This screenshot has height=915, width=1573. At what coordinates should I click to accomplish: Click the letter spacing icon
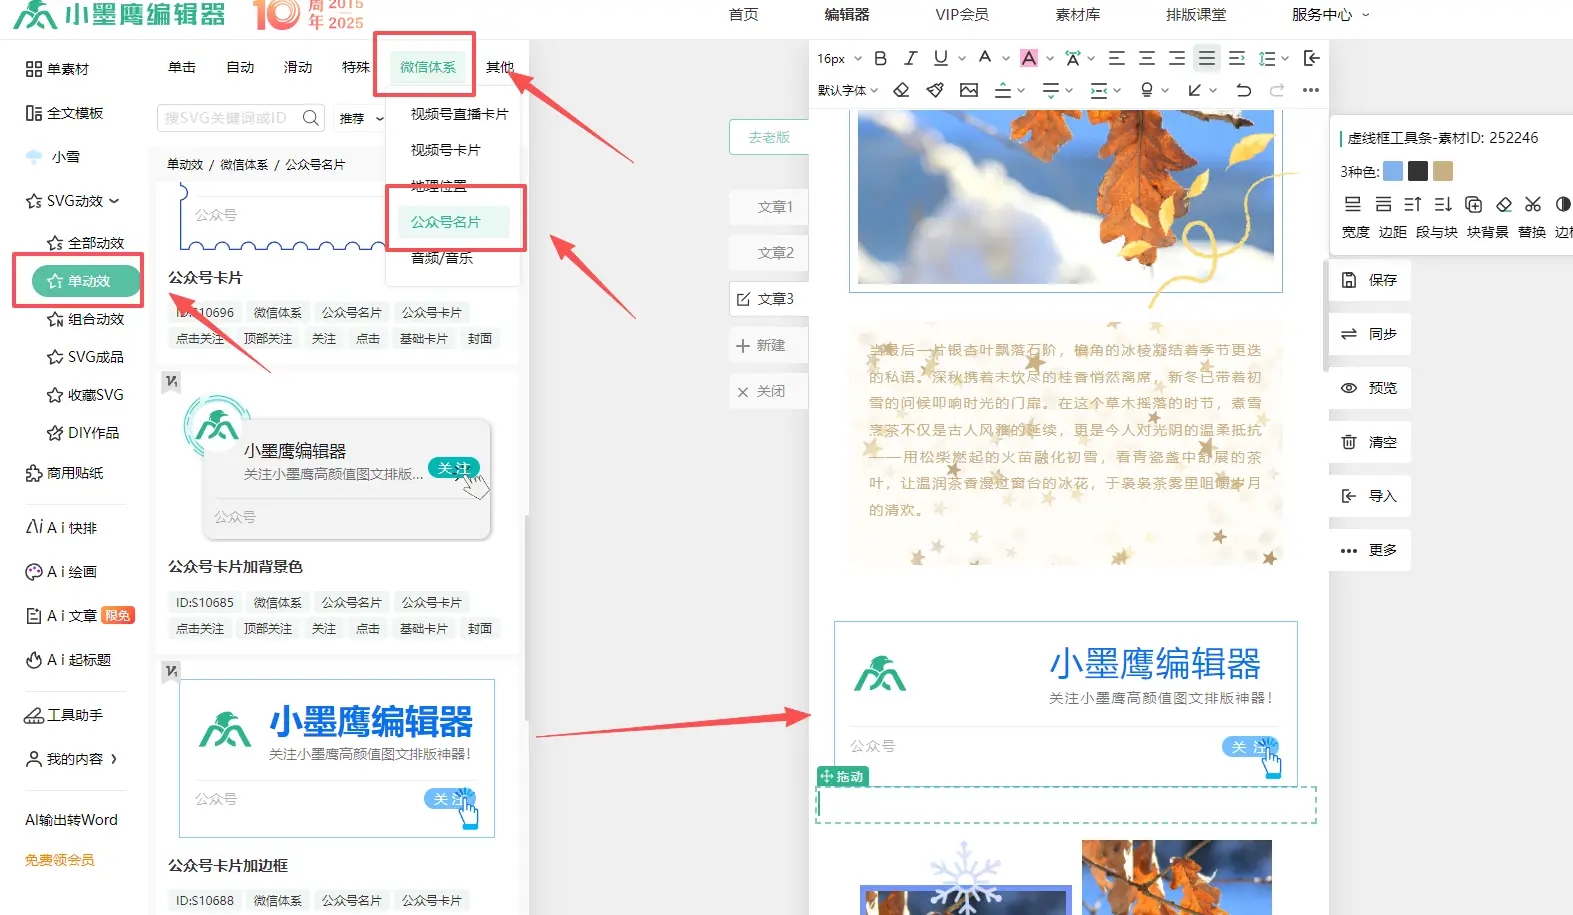(1073, 59)
